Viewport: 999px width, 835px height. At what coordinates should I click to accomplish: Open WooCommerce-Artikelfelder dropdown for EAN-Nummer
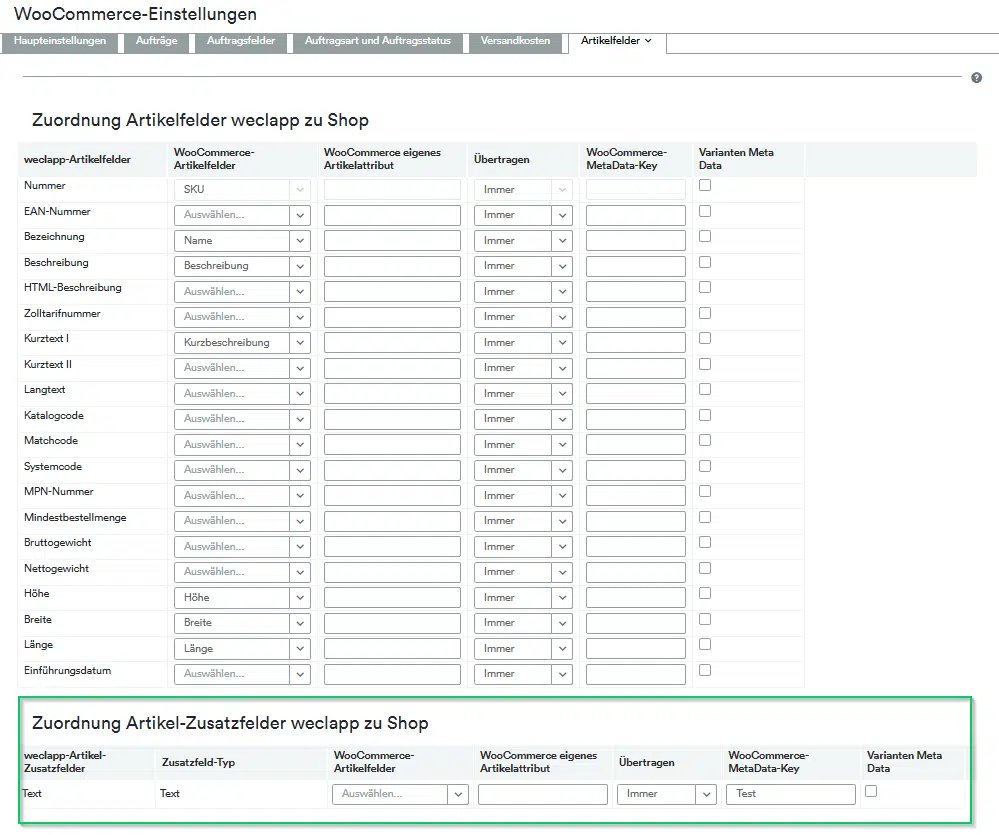point(242,215)
